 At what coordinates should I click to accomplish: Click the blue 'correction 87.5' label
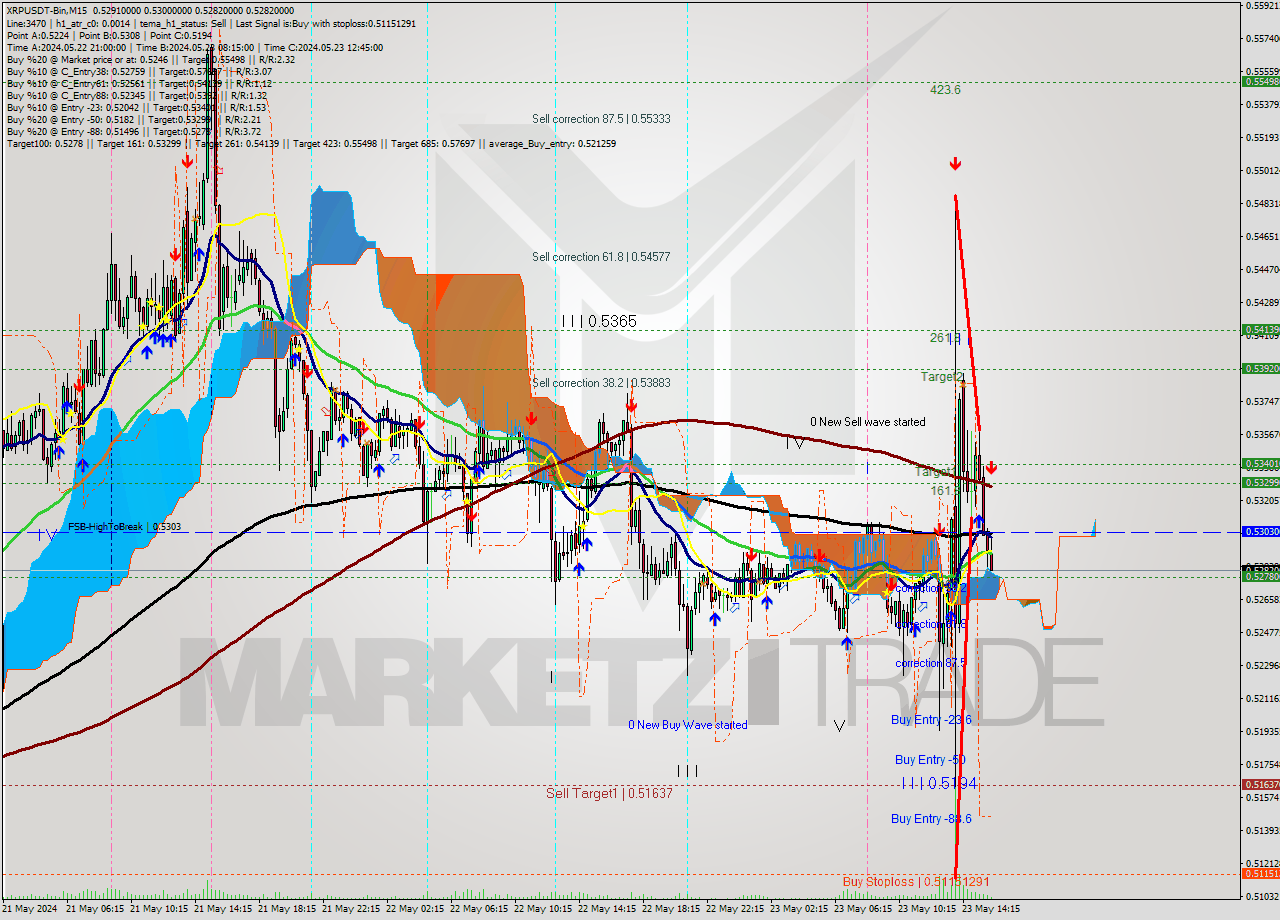coord(931,663)
